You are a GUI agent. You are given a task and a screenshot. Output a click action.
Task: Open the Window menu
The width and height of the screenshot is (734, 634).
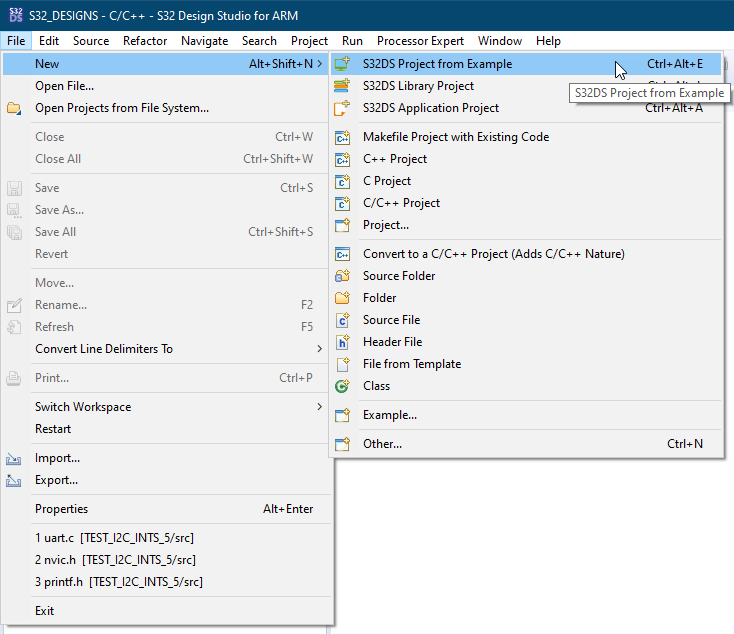499,41
